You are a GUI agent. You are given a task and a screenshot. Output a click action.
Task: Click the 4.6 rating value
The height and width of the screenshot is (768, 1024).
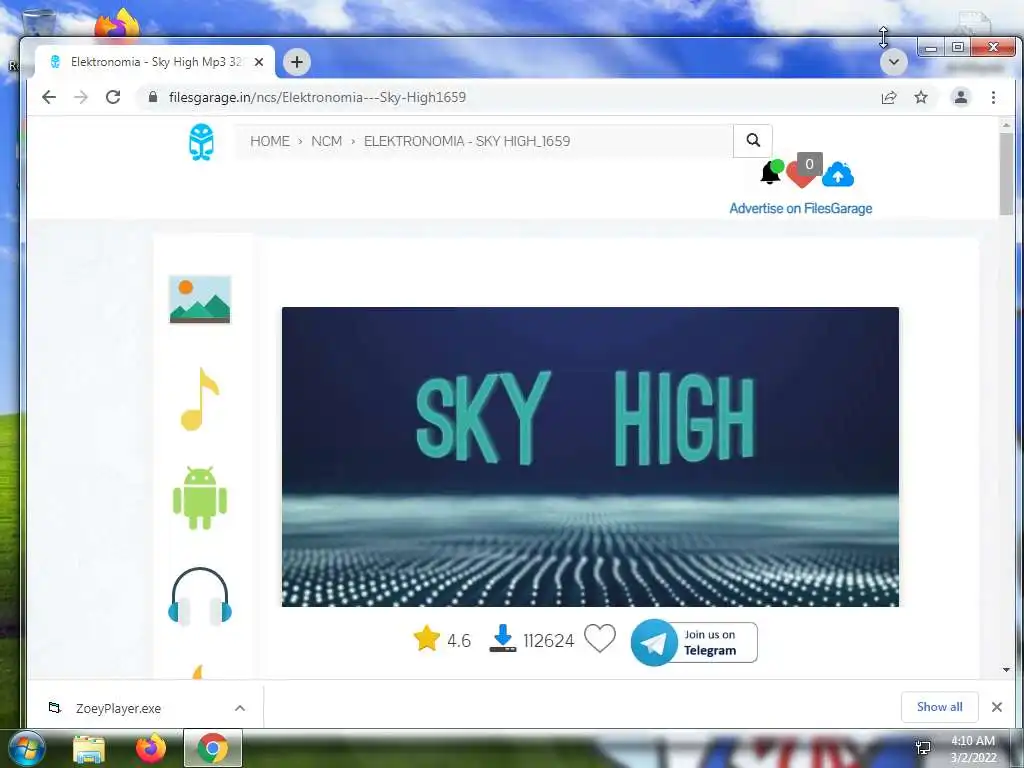(458, 641)
